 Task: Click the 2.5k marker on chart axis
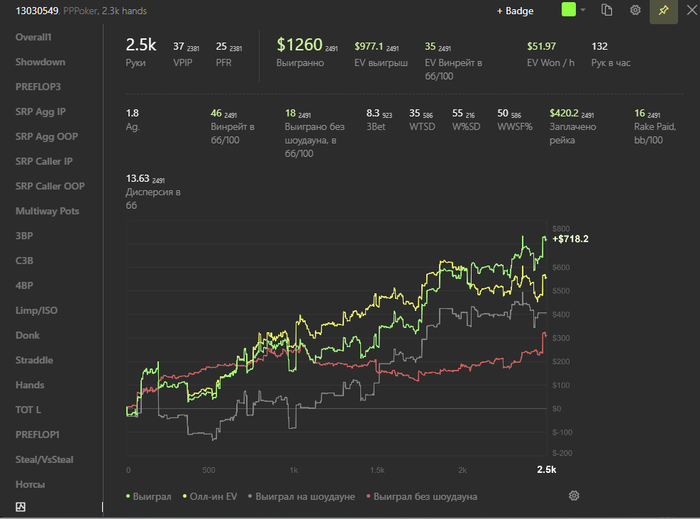[x=546, y=469]
